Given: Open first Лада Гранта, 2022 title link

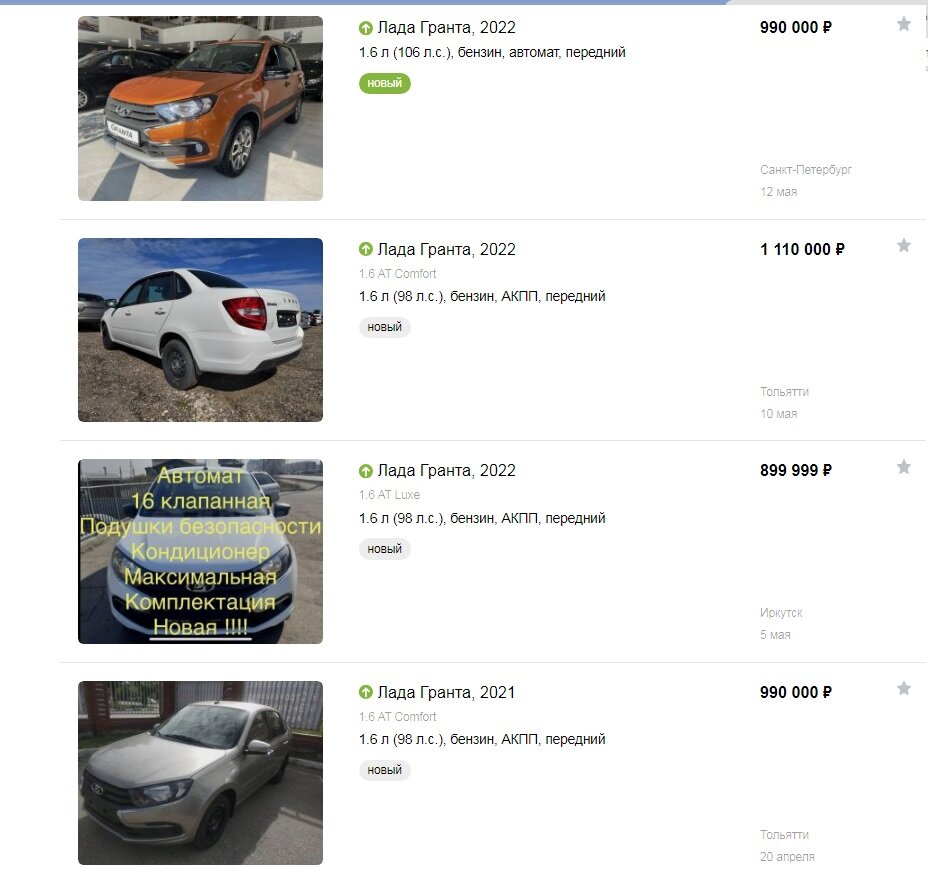Looking at the screenshot, I should [446, 27].
